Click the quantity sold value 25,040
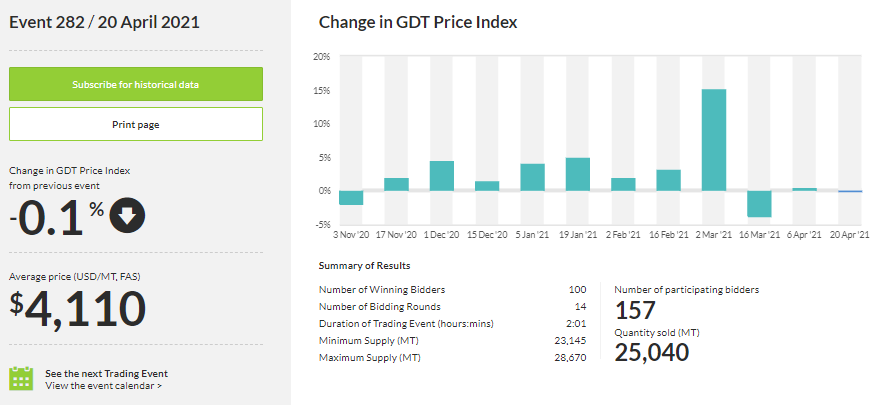875x405 pixels. (x=652, y=353)
